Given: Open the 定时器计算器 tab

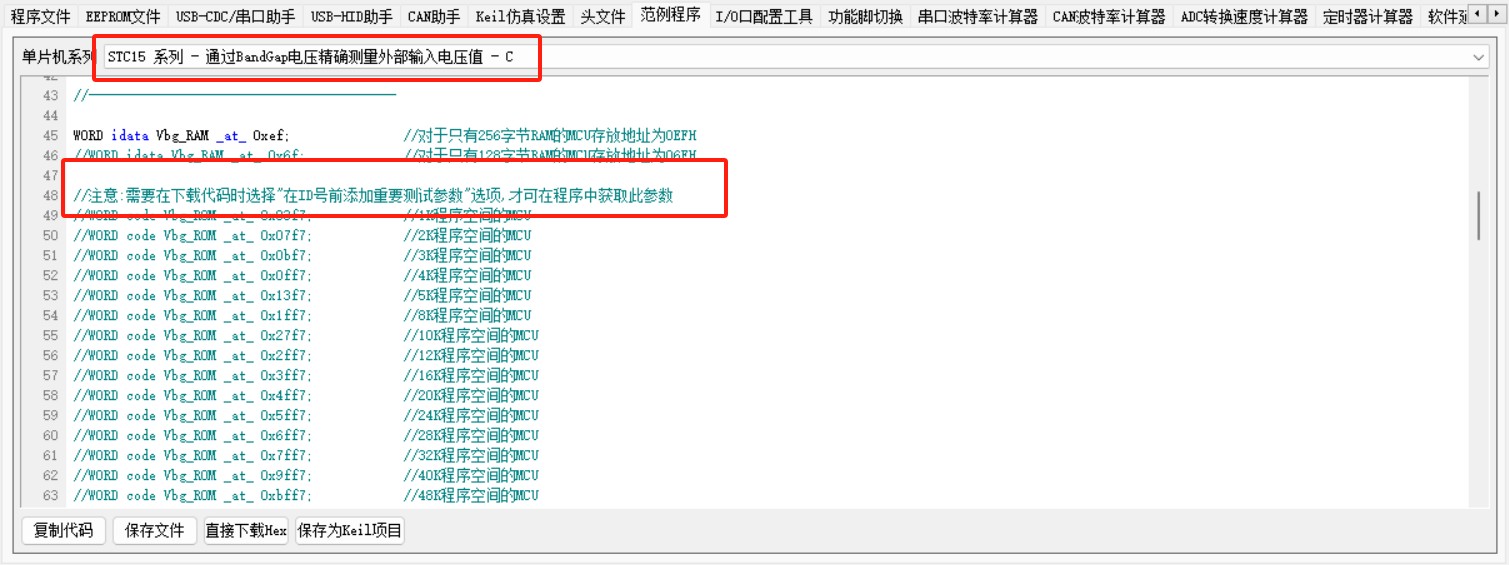Looking at the screenshot, I should pyautogui.click(x=1367, y=16).
